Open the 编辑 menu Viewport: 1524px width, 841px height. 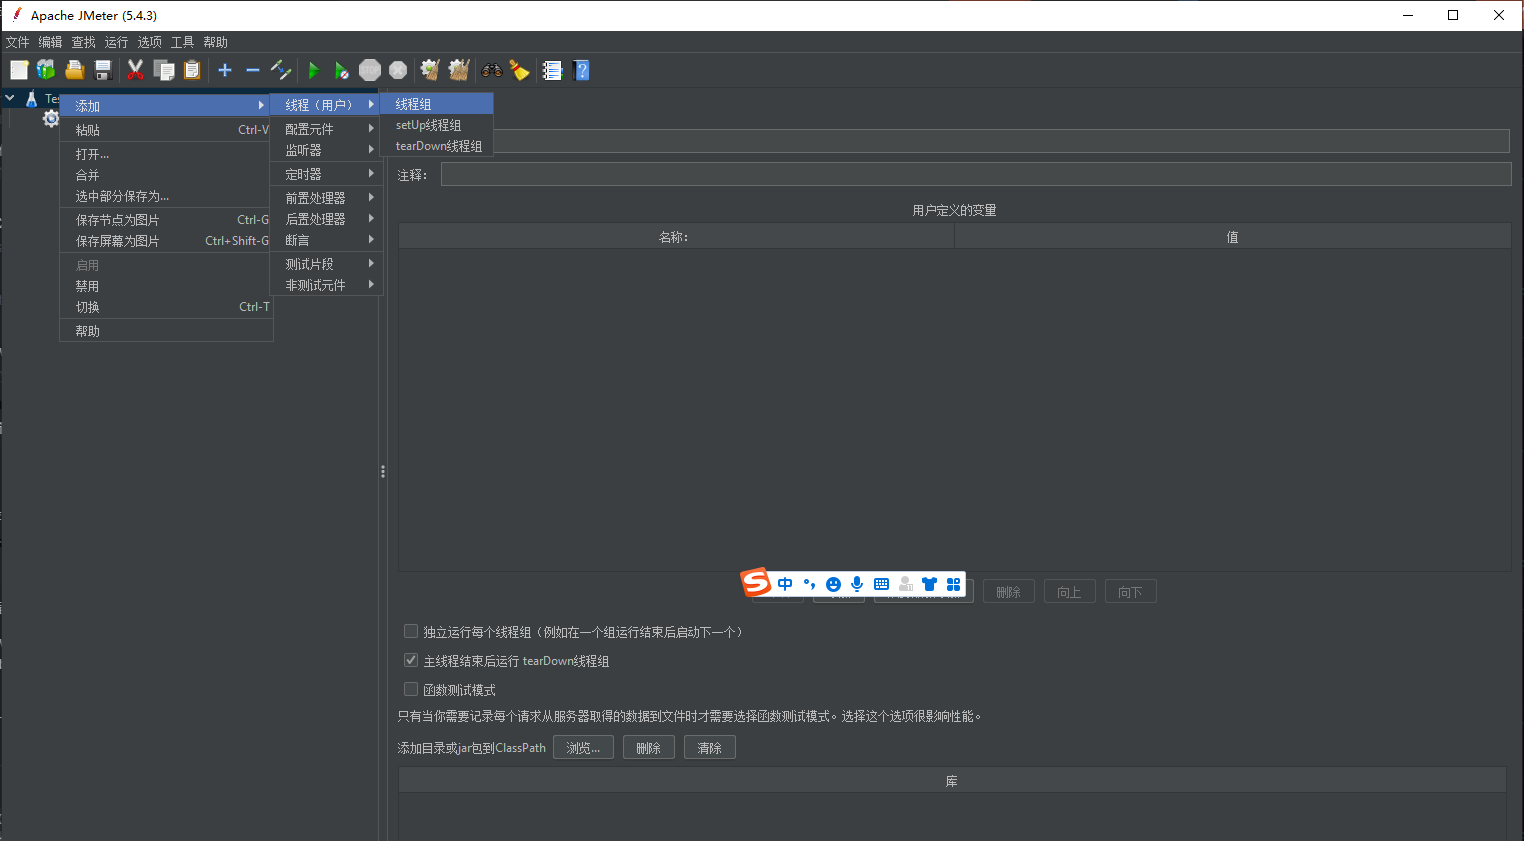pyautogui.click(x=51, y=42)
